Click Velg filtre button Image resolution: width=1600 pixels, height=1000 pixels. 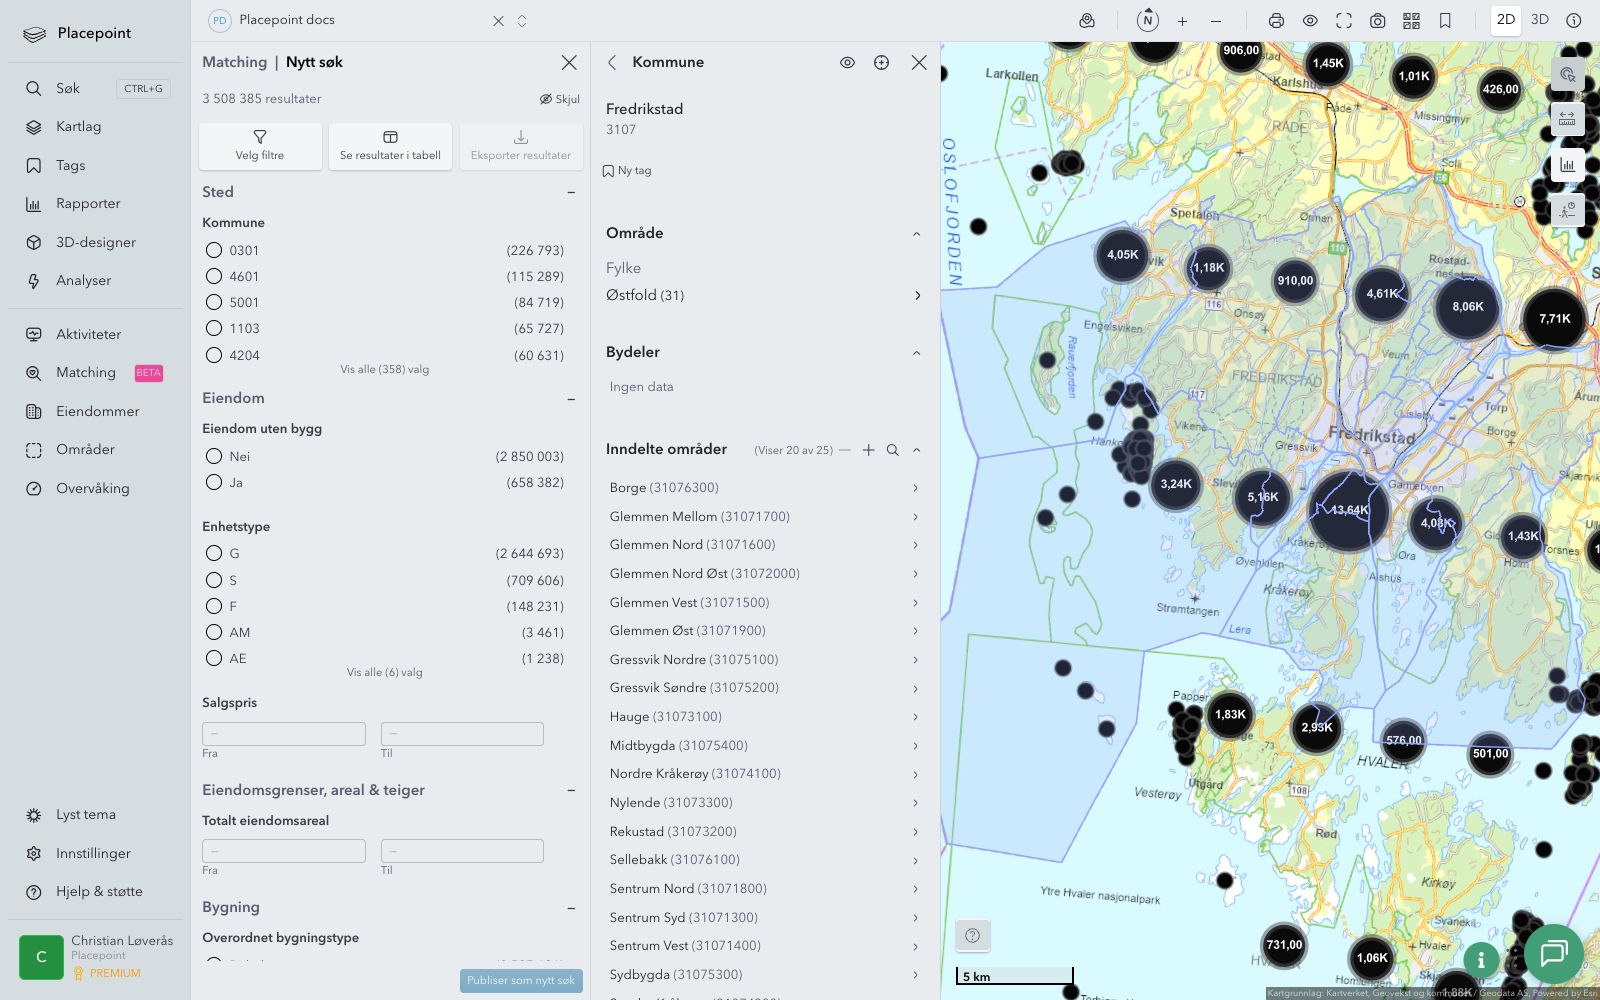coord(260,146)
